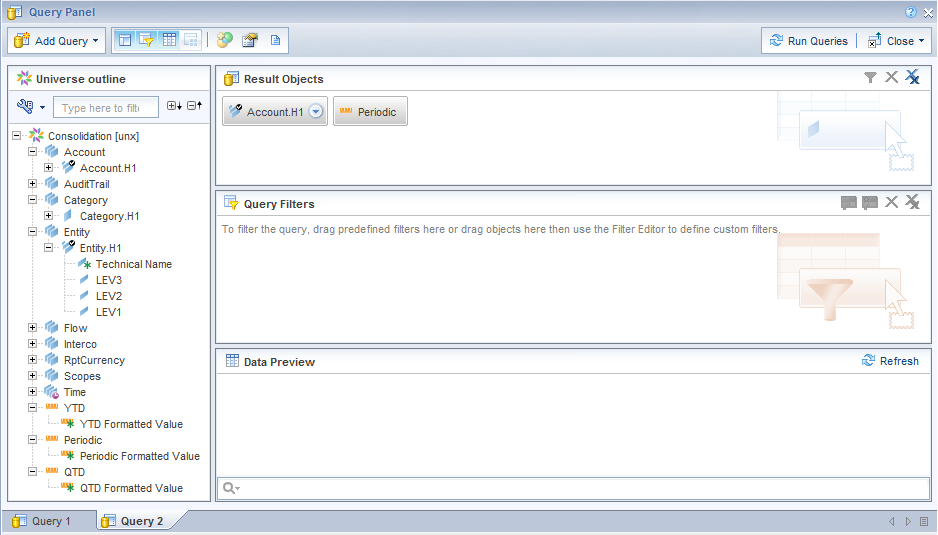This screenshot has height=535, width=938.
Task: Open the Add Query dropdown
Action: click(x=56, y=41)
